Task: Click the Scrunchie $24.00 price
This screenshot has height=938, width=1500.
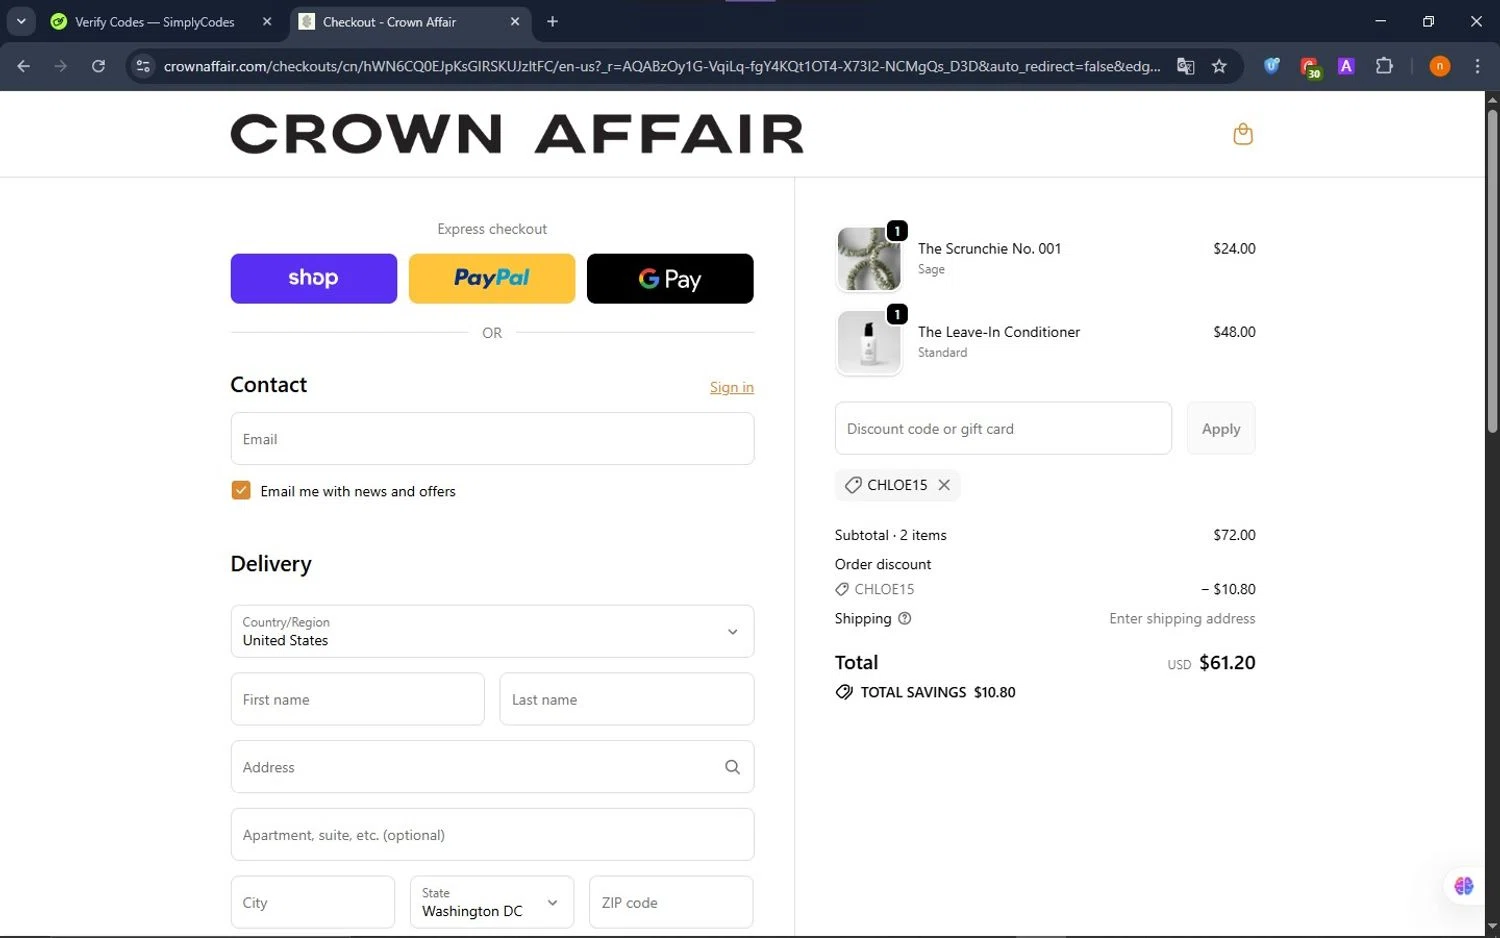Action: (1234, 248)
